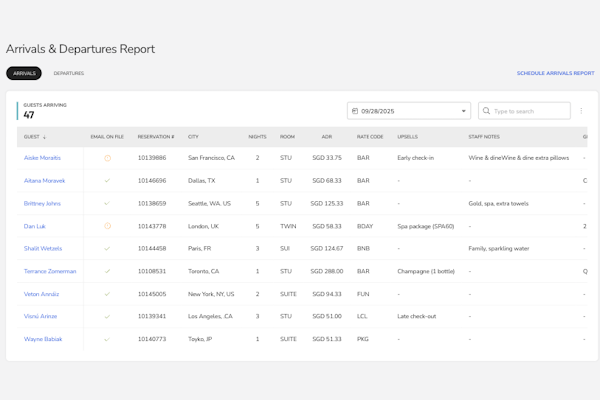Open guest Veton Annáiz link
Viewport: 600px width, 400px height.
coord(42,294)
